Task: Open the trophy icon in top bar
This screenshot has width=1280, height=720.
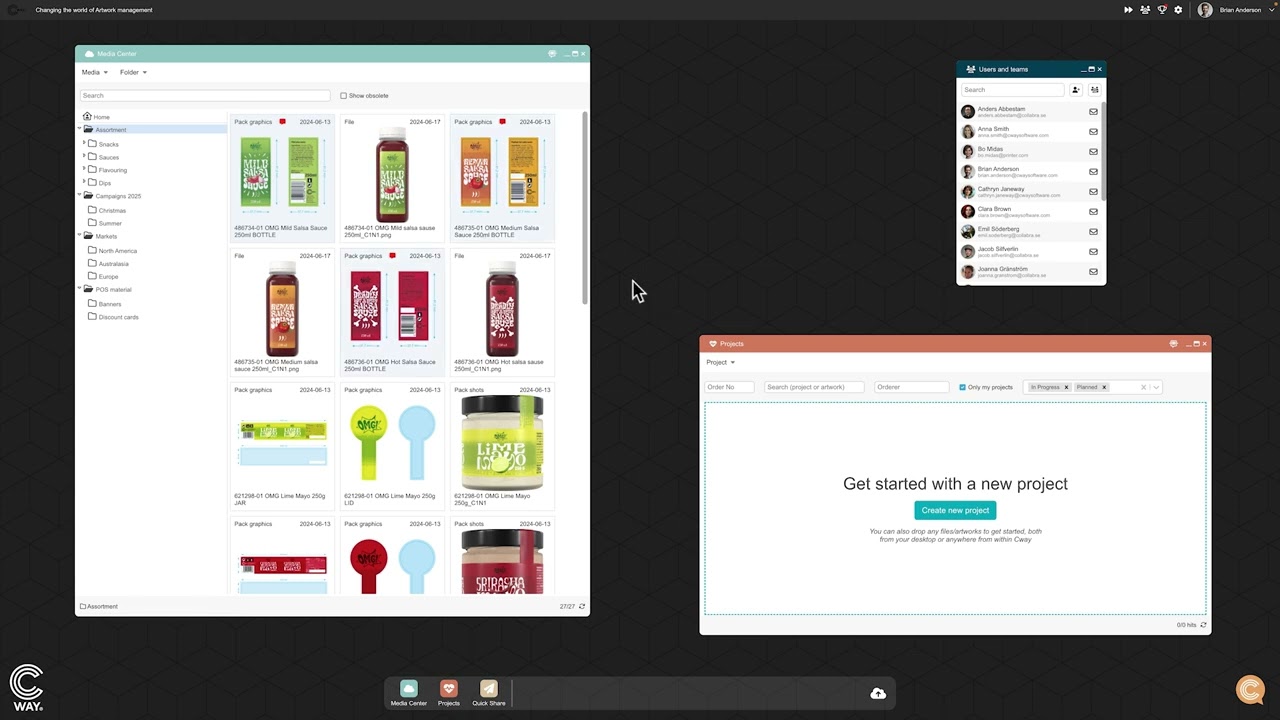Action: 1162,10
